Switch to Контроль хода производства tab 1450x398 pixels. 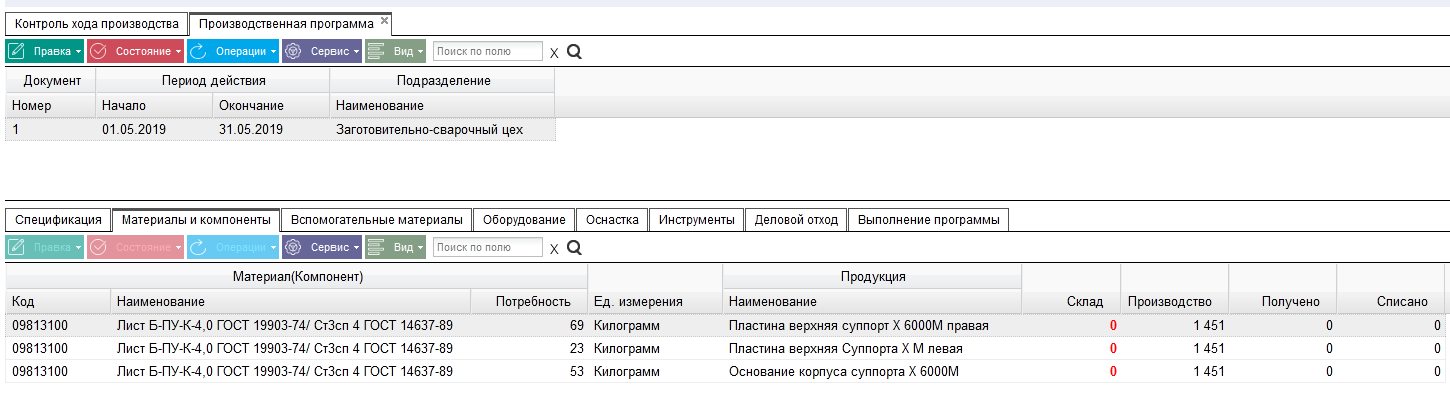click(x=96, y=23)
